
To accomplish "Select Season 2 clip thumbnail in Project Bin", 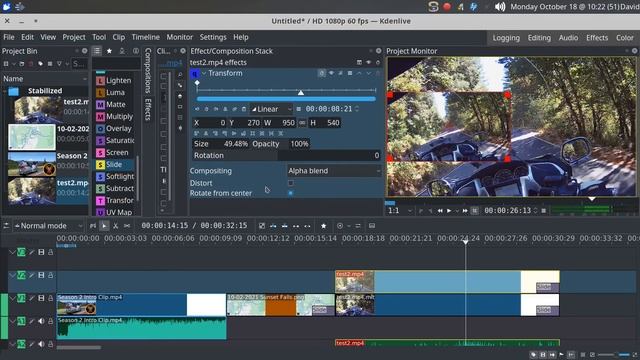I will (32, 164).
